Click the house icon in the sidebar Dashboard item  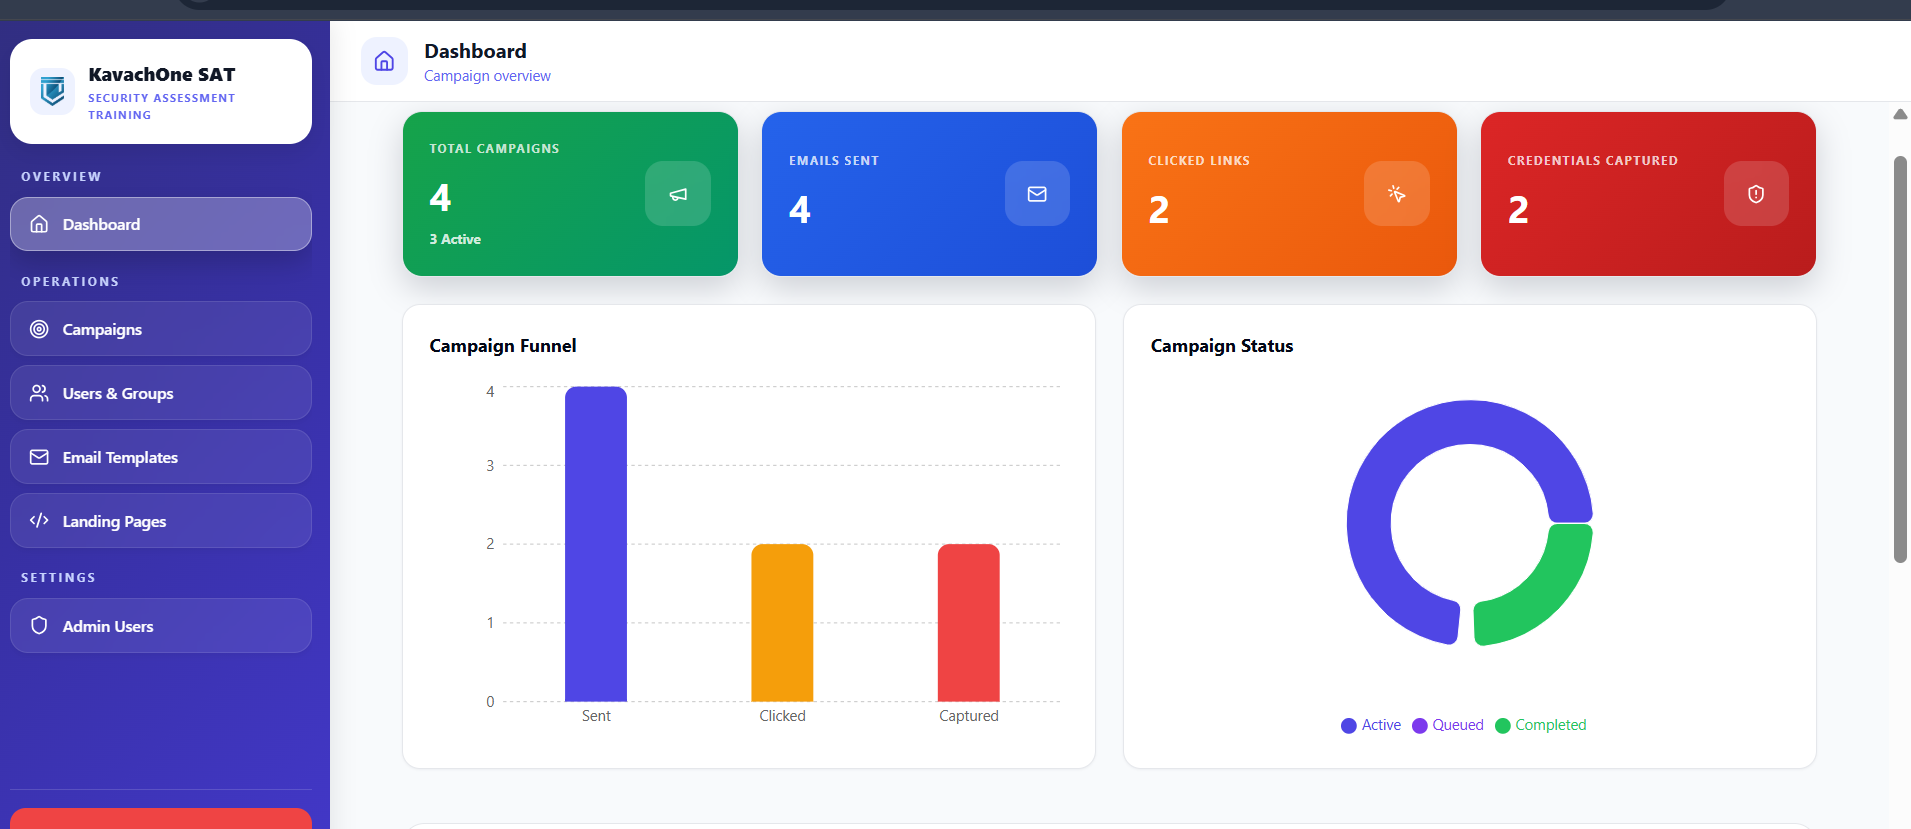click(39, 224)
